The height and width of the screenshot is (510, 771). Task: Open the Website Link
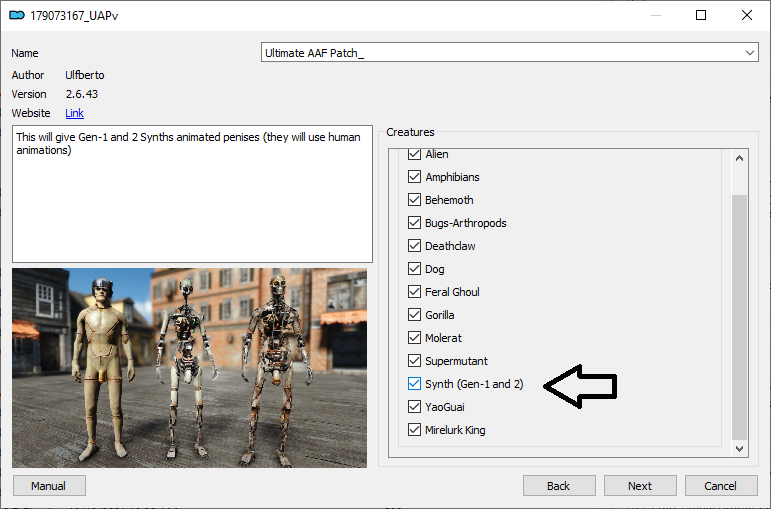click(x=74, y=113)
